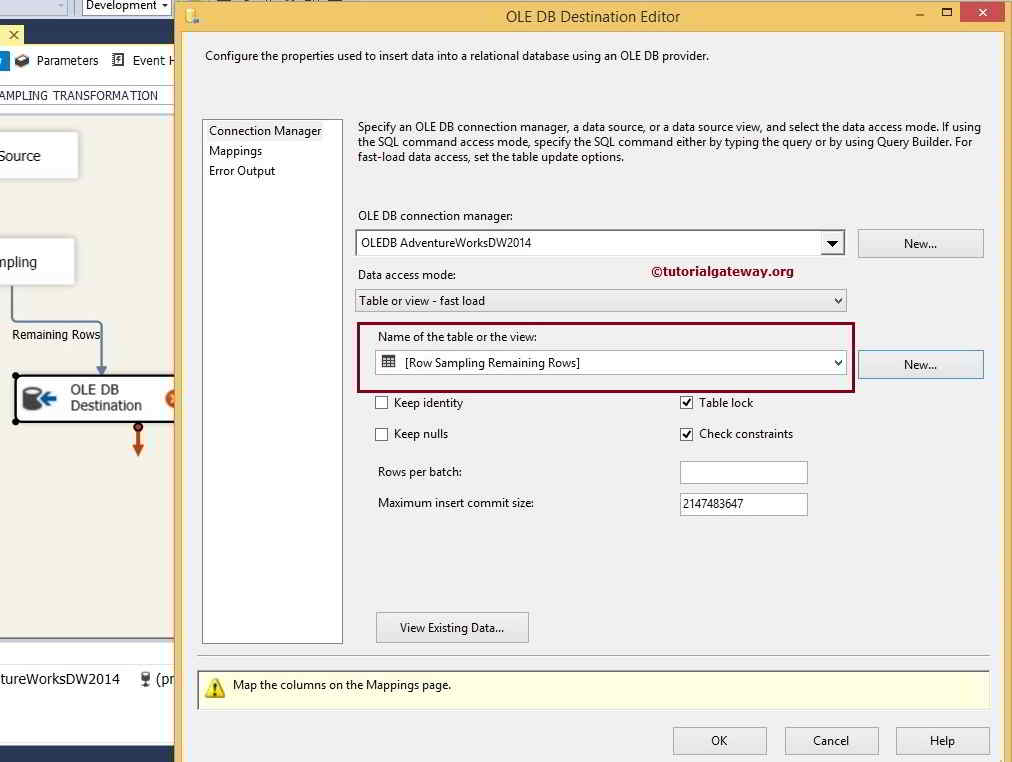Expand the table or view name dropdown
The image size is (1012, 762).
(x=838, y=364)
